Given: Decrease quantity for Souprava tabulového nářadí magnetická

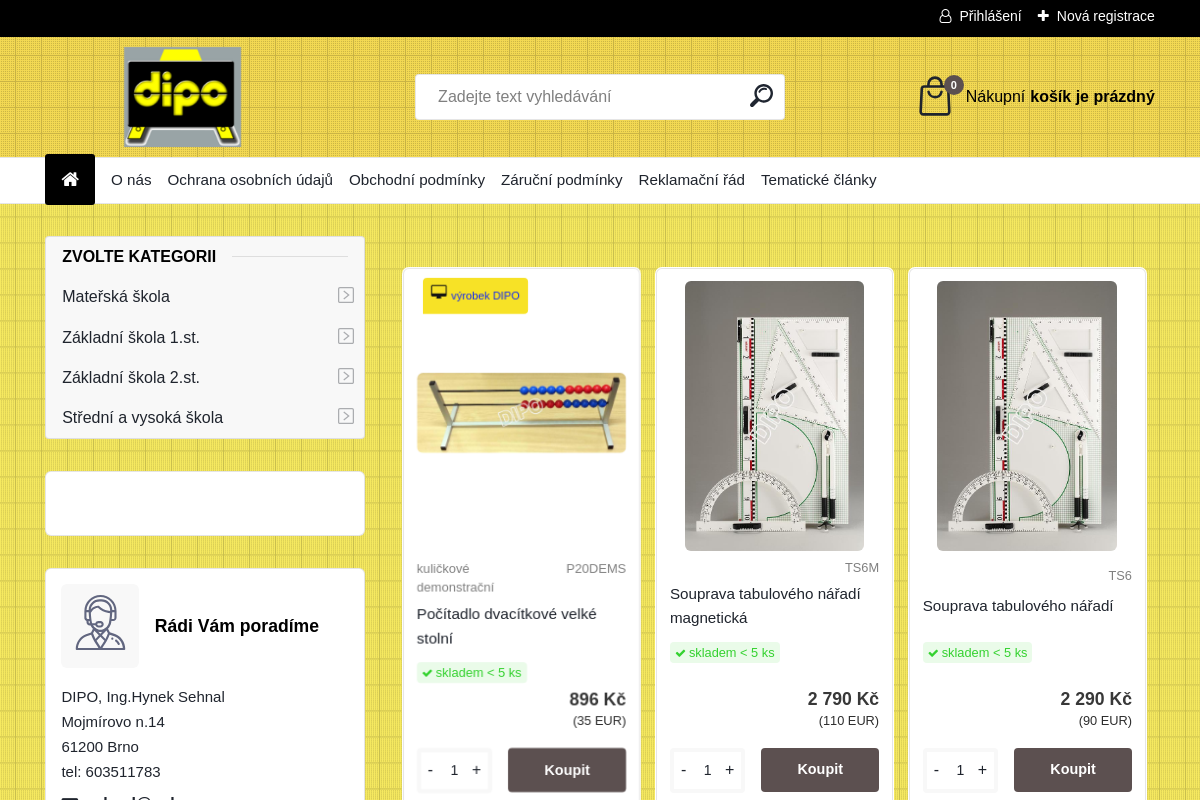Looking at the screenshot, I should [x=684, y=770].
